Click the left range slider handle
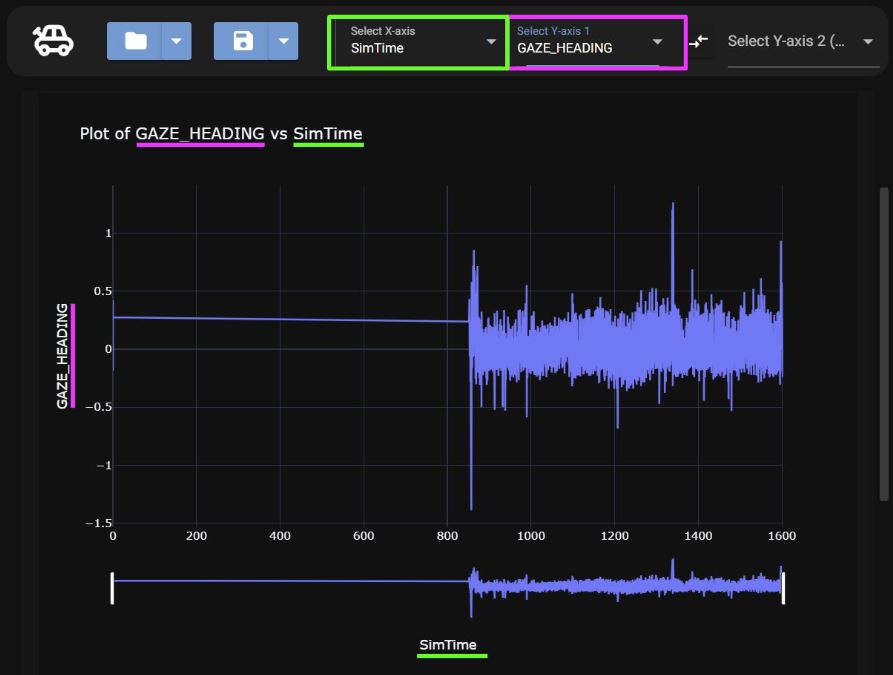The image size is (893, 675). [x=112, y=588]
